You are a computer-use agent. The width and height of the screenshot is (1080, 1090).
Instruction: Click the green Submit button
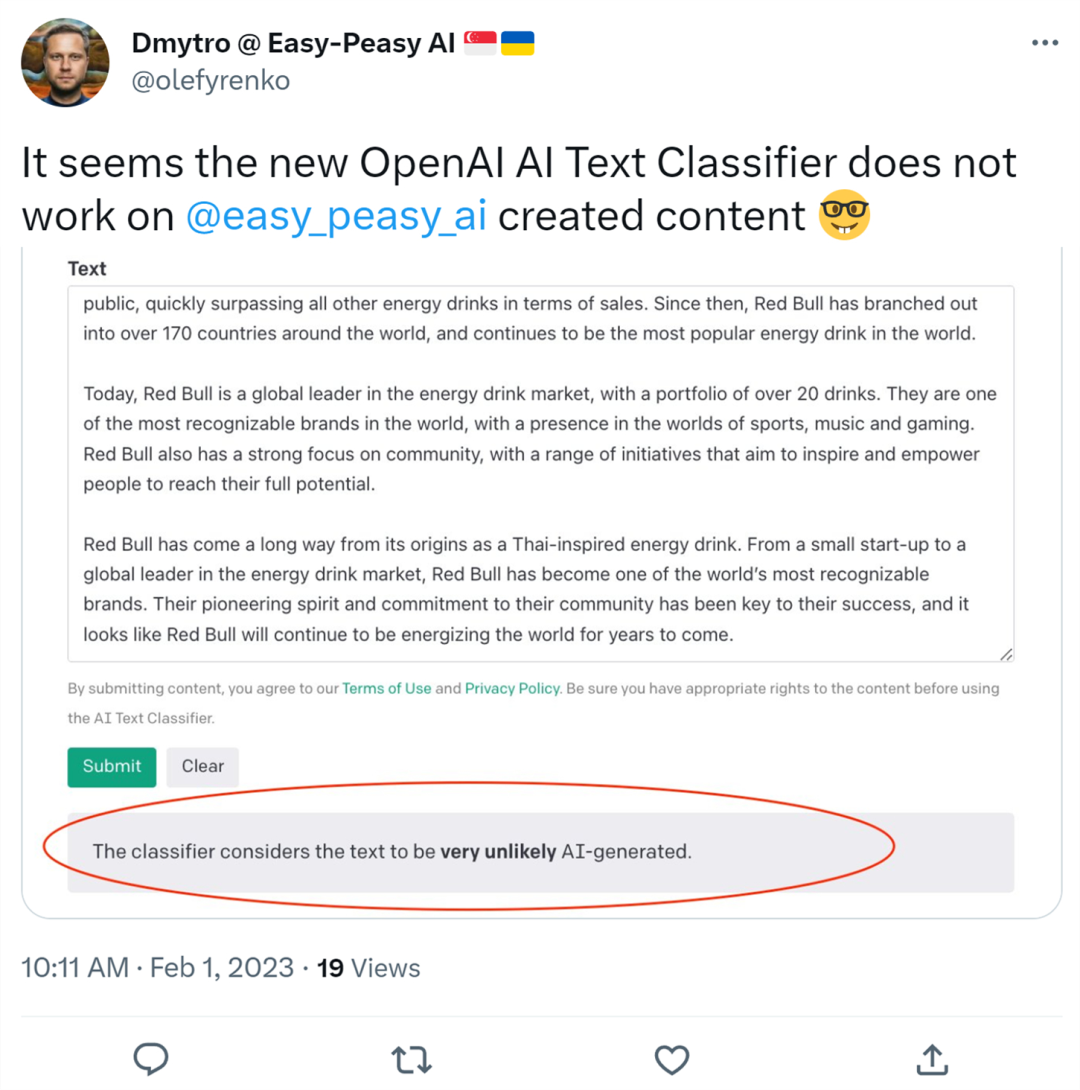click(112, 766)
